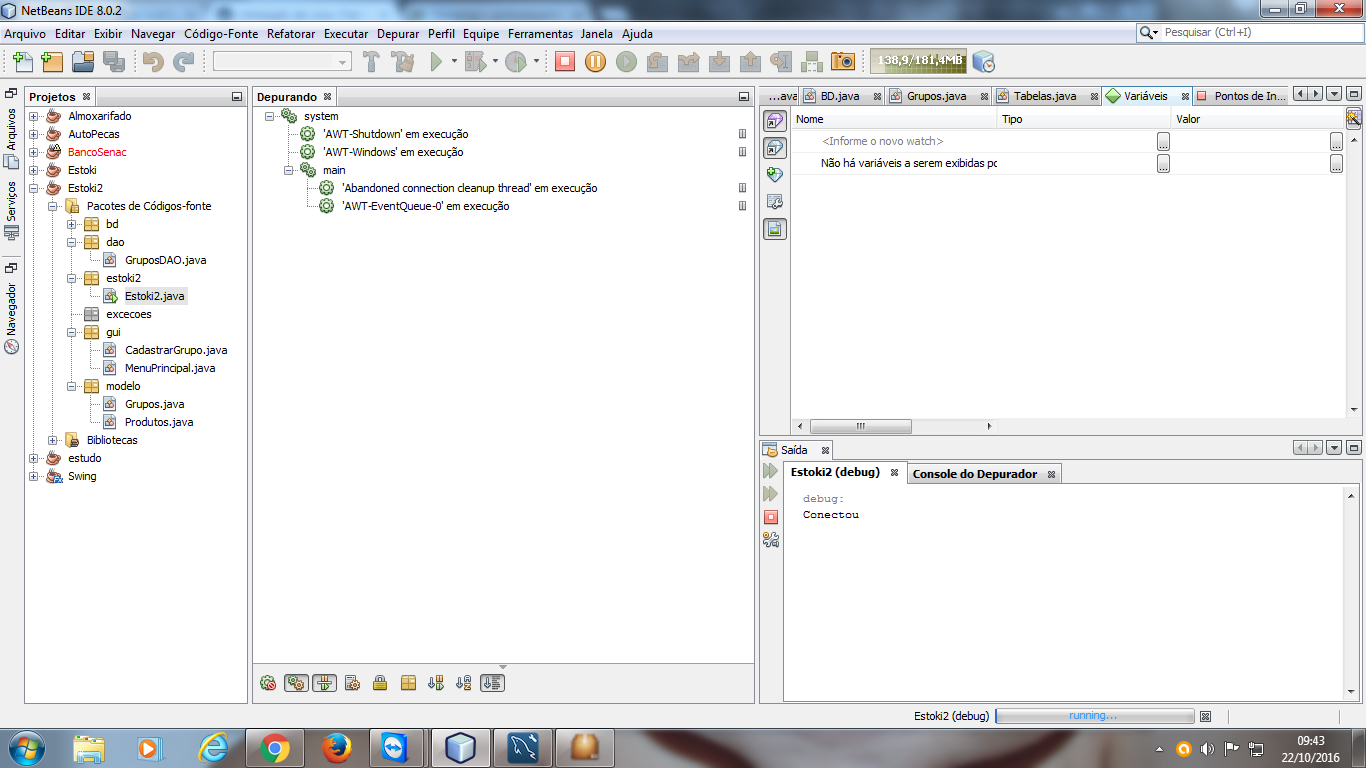
Task: Click the wrench options icon in Variáveis sidebar
Action: (x=775, y=201)
